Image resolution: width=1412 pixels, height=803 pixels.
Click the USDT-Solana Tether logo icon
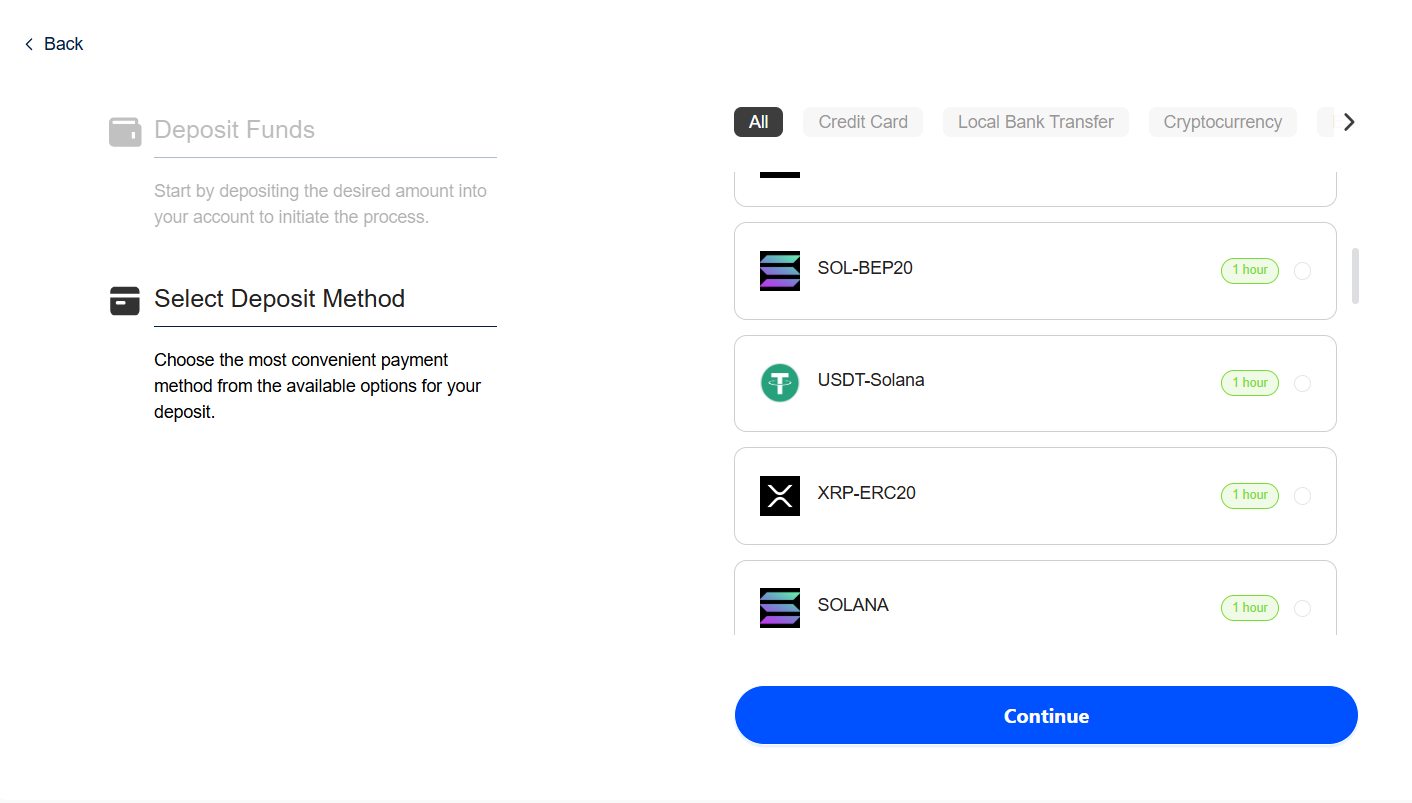[x=779, y=383]
